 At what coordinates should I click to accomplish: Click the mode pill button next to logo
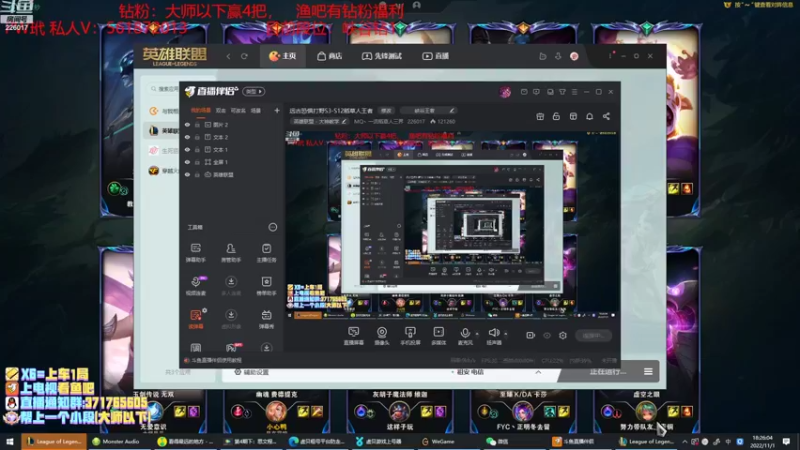[254, 91]
